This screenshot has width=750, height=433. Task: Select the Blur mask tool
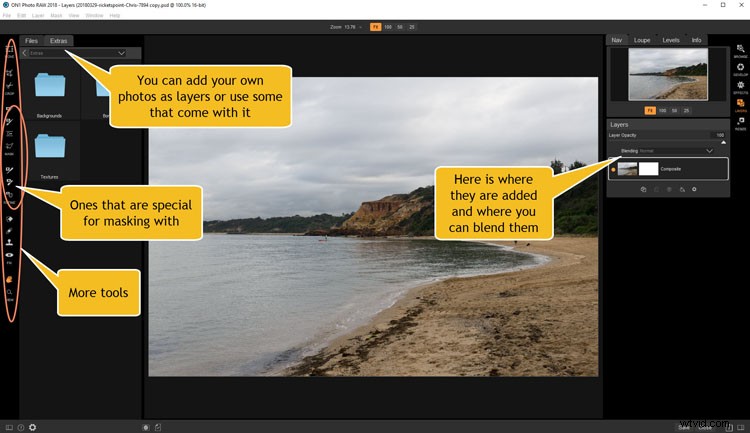tap(9, 195)
